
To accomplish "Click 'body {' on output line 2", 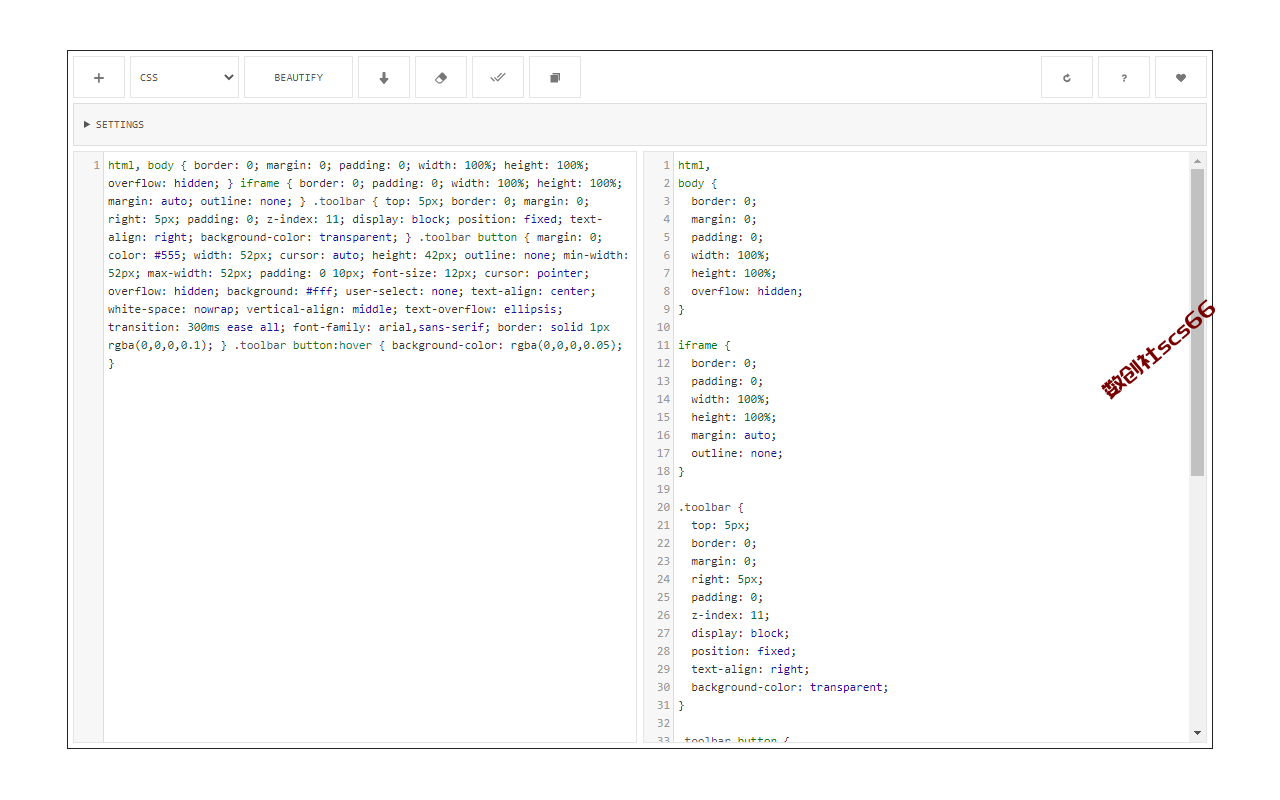I will click(x=697, y=183).
